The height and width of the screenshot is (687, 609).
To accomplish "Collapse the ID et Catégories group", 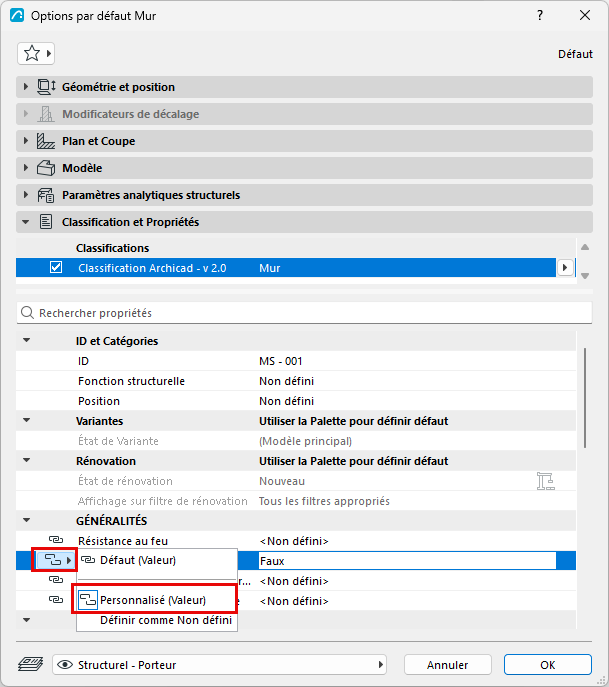I will 27,340.
